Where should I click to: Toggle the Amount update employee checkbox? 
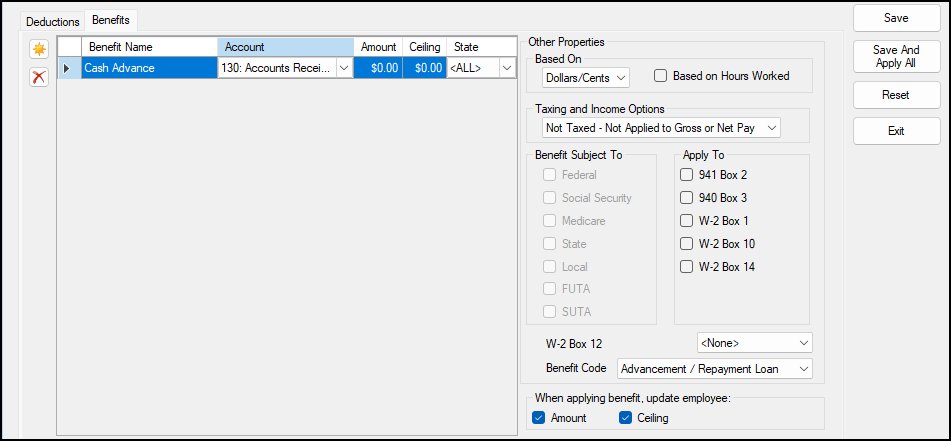(x=539, y=418)
